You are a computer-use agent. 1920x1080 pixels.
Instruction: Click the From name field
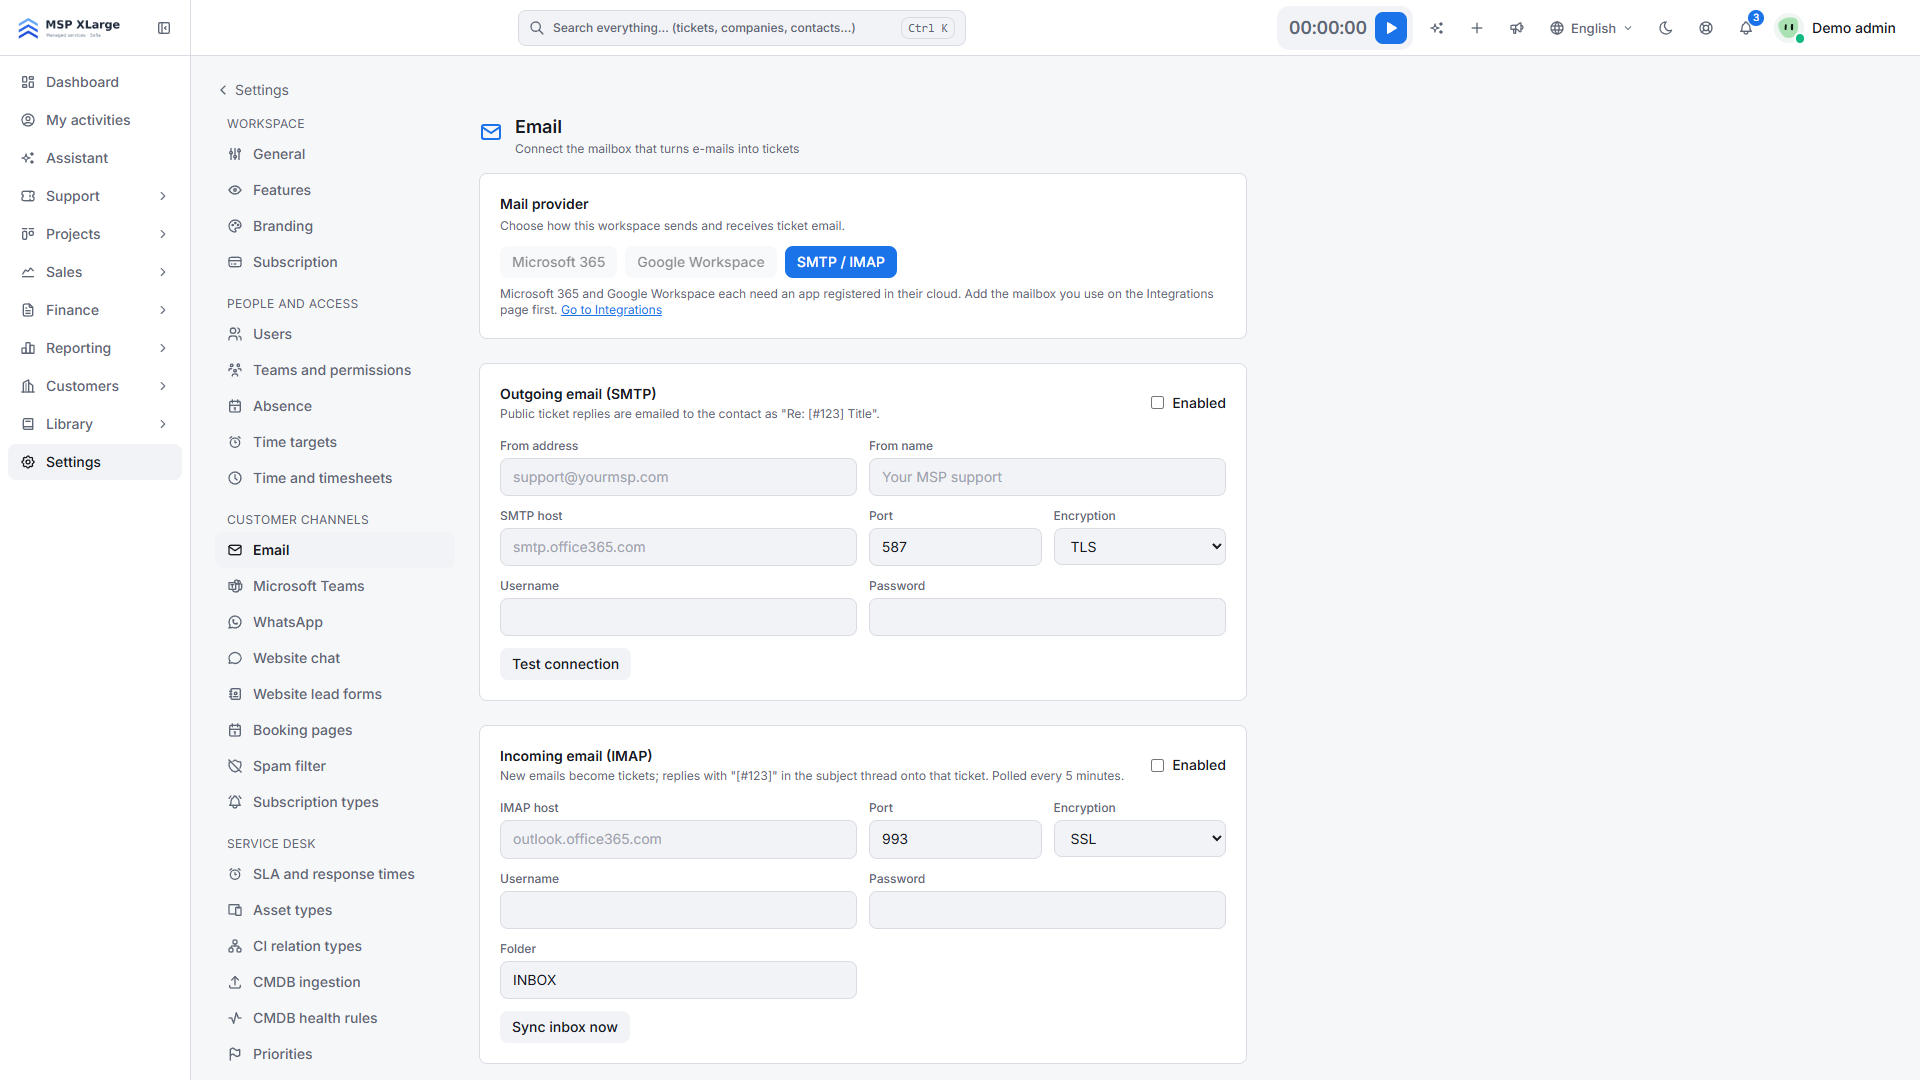click(1047, 477)
